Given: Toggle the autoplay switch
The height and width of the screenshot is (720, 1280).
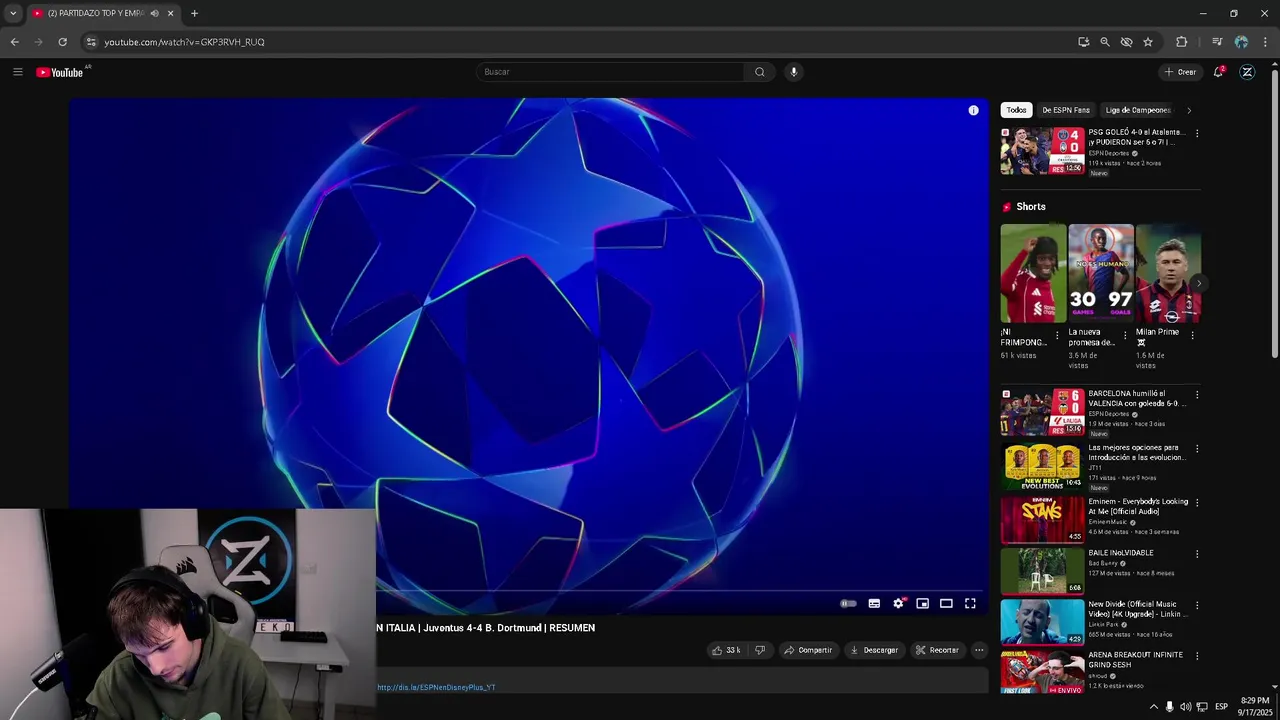Looking at the screenshot, I should click(x=848, y=603).
